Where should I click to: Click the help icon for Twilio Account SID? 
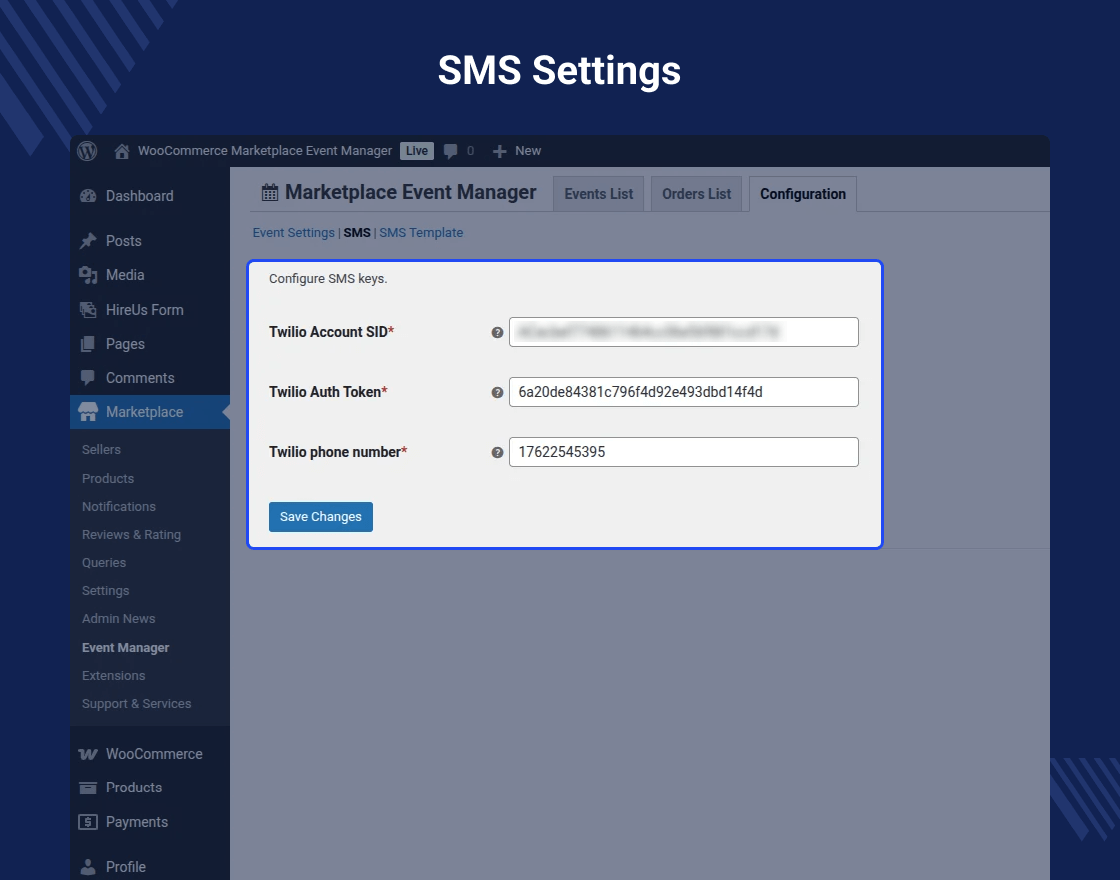point(497,332)
